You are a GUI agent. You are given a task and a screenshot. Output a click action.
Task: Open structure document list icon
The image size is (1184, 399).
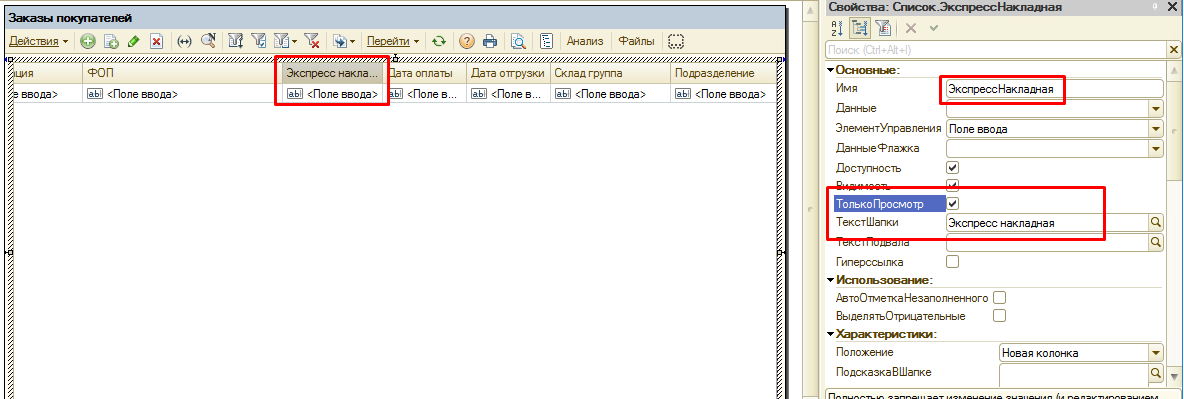click(x=547, y=41)
